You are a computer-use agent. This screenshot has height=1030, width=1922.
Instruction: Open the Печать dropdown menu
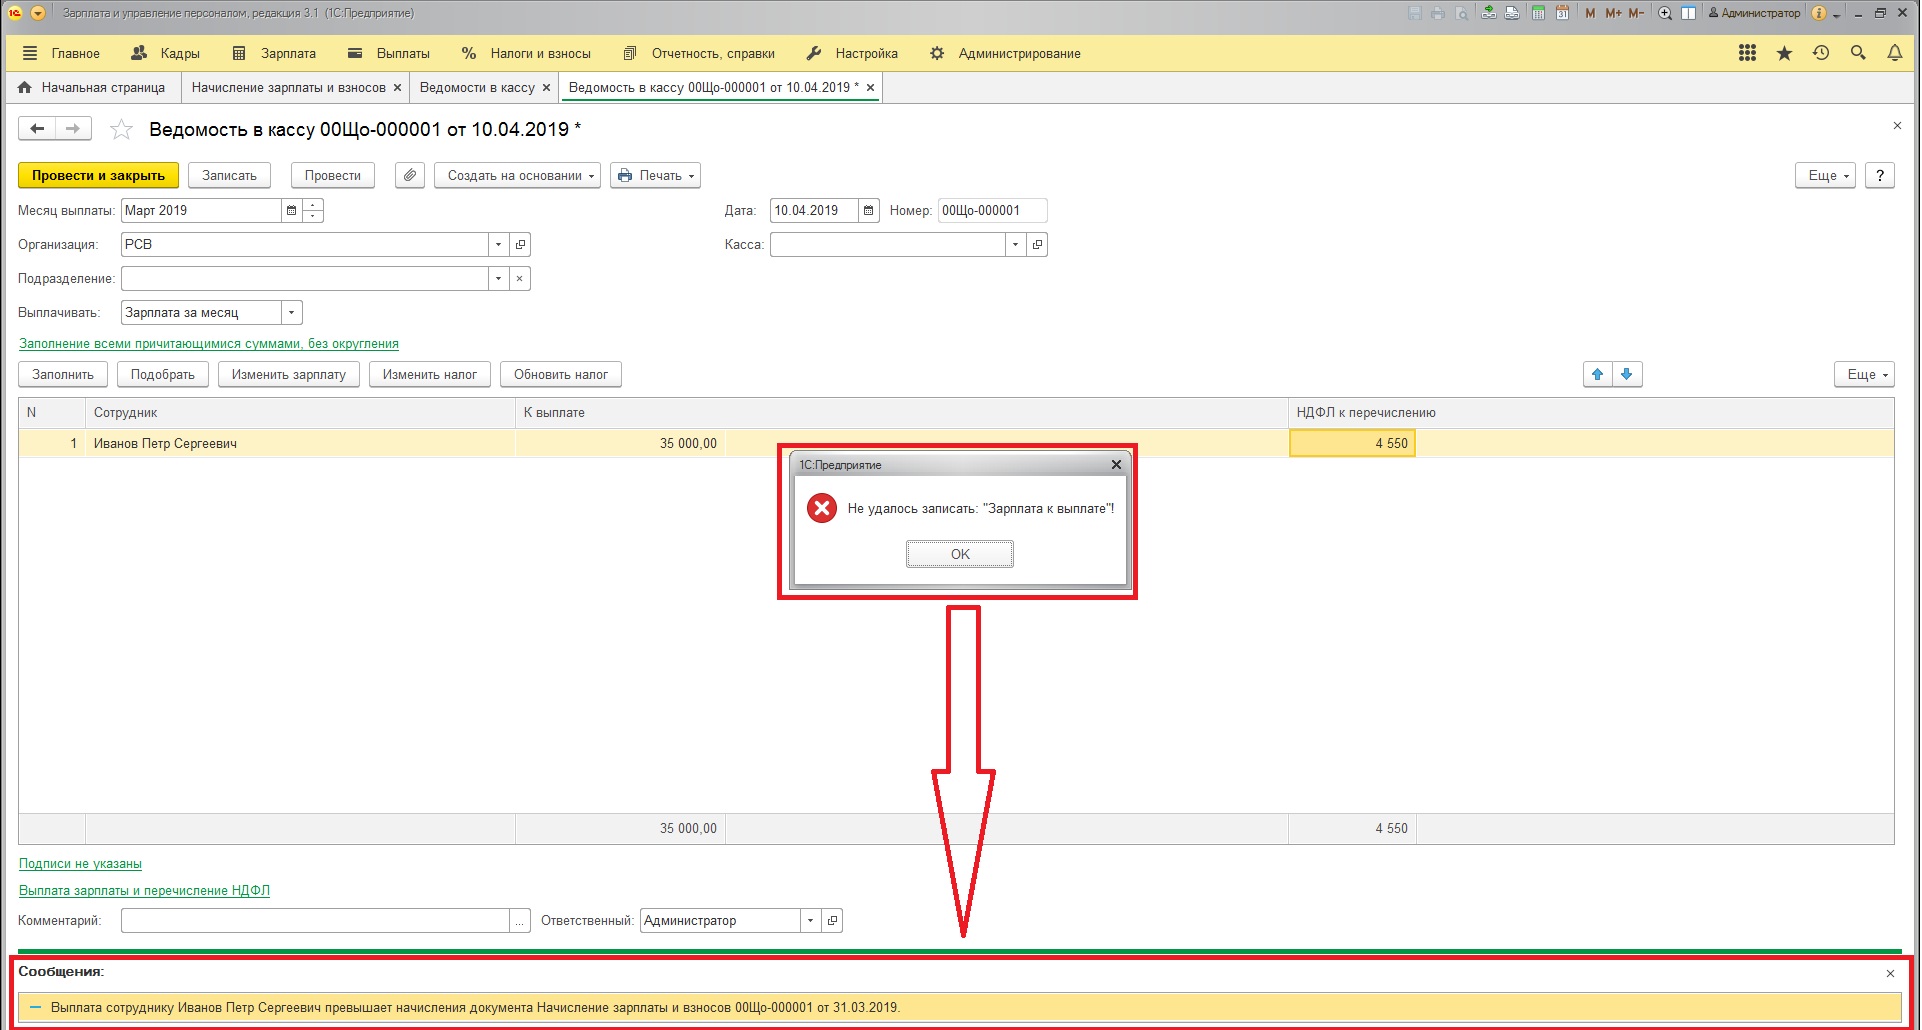click(655, 176)
